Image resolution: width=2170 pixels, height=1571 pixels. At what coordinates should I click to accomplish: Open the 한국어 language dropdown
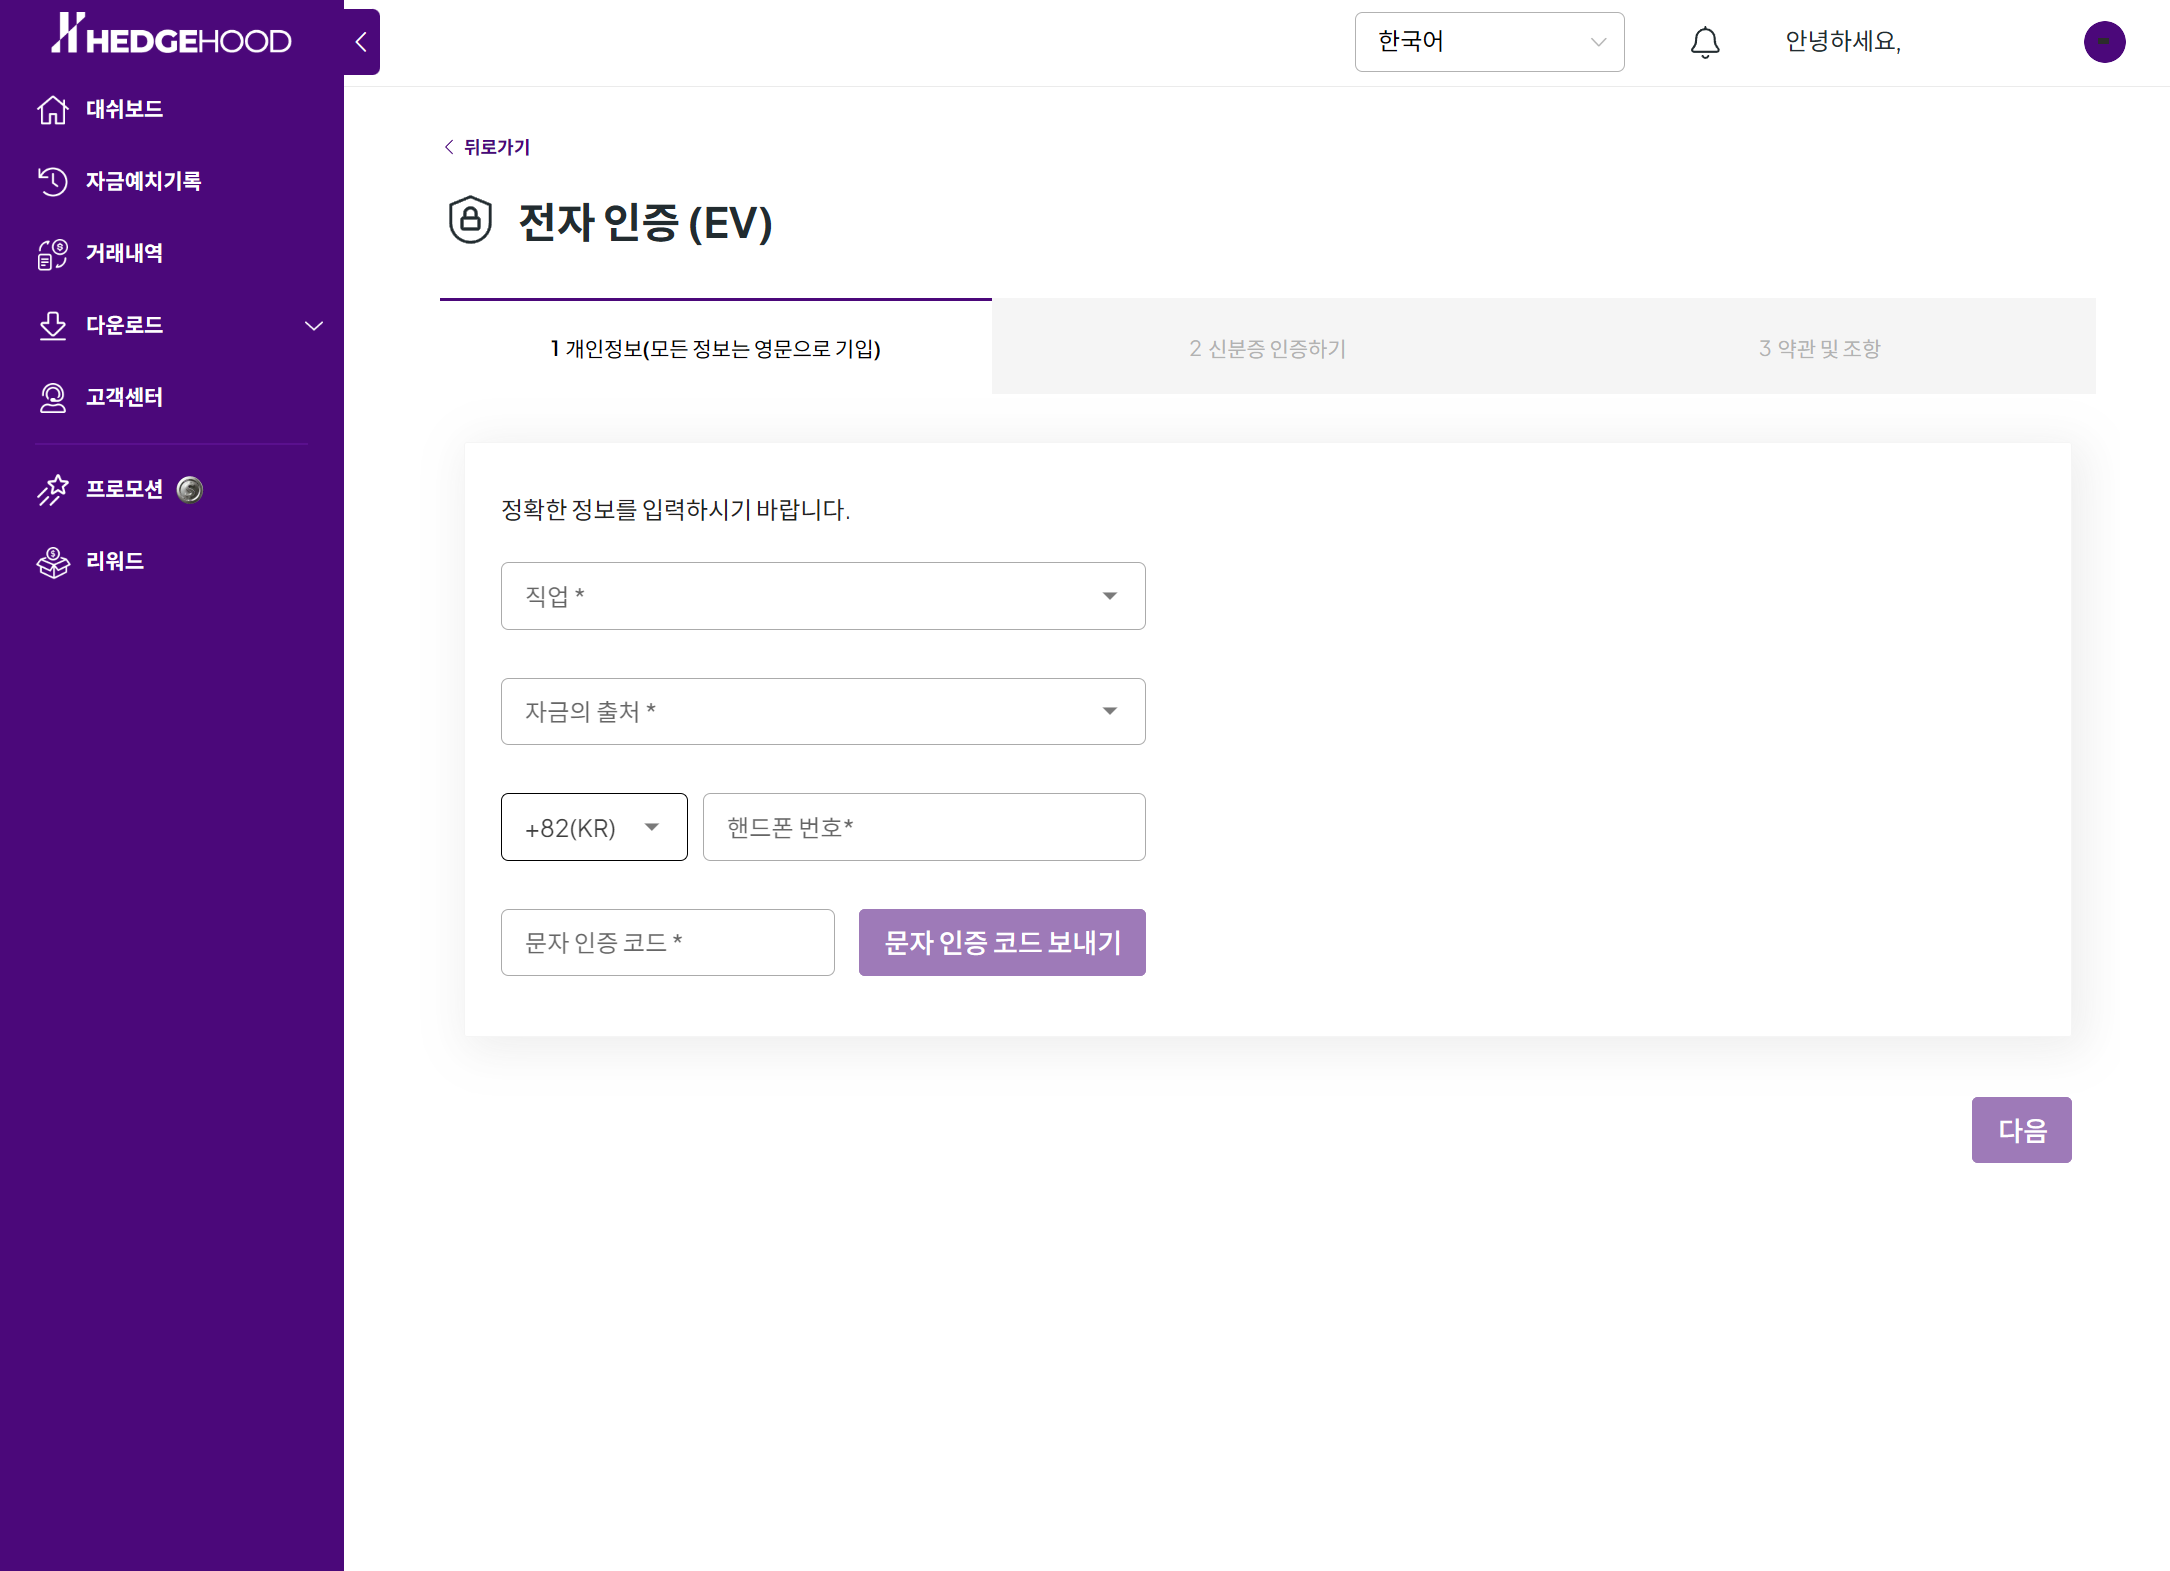coord(1489,42)
